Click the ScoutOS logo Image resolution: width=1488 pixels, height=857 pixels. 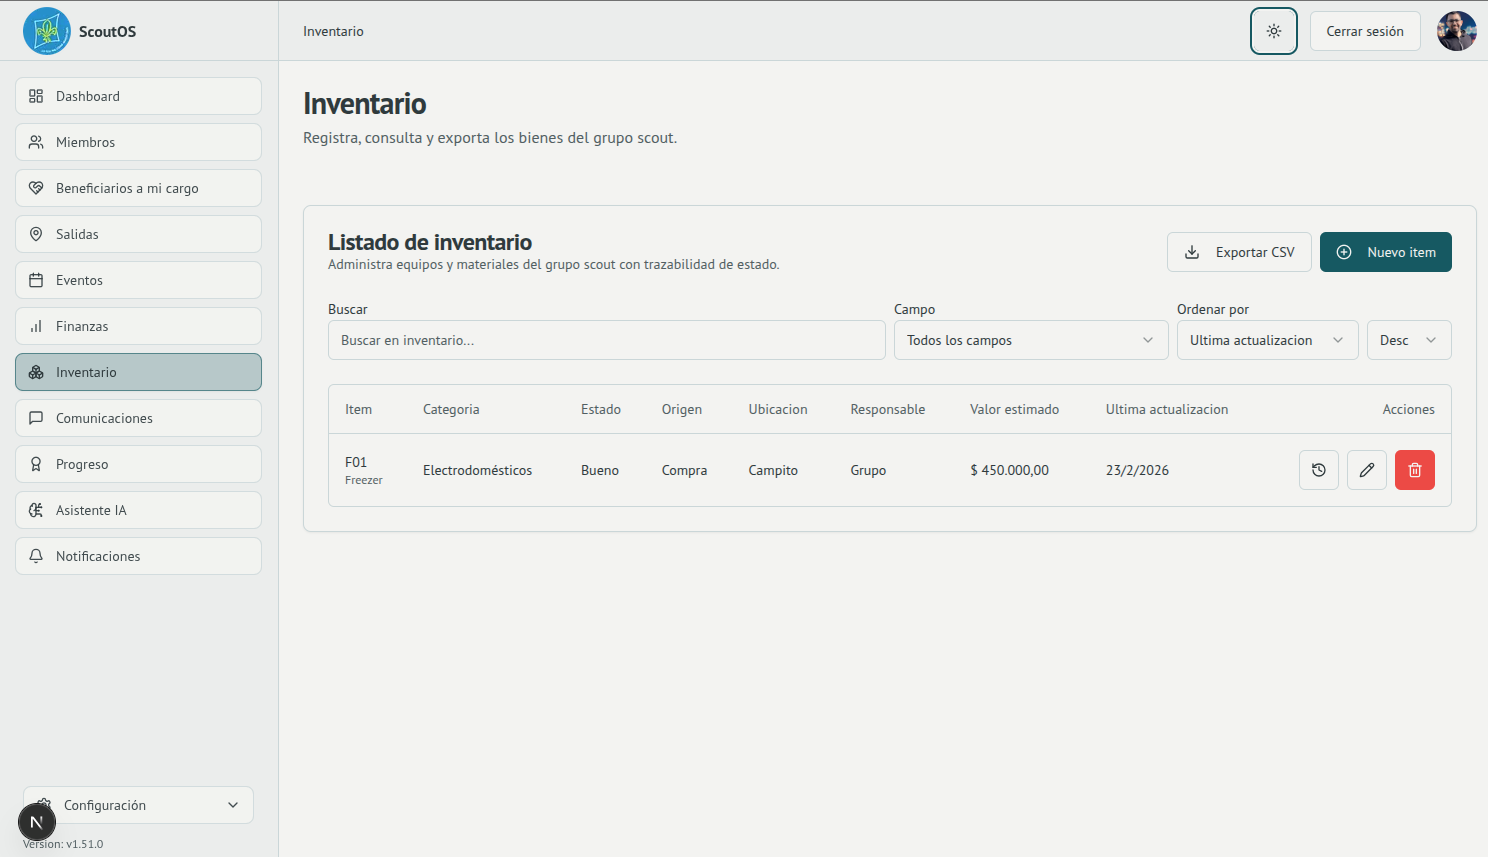pyautogui.click(x=47, y=31)
